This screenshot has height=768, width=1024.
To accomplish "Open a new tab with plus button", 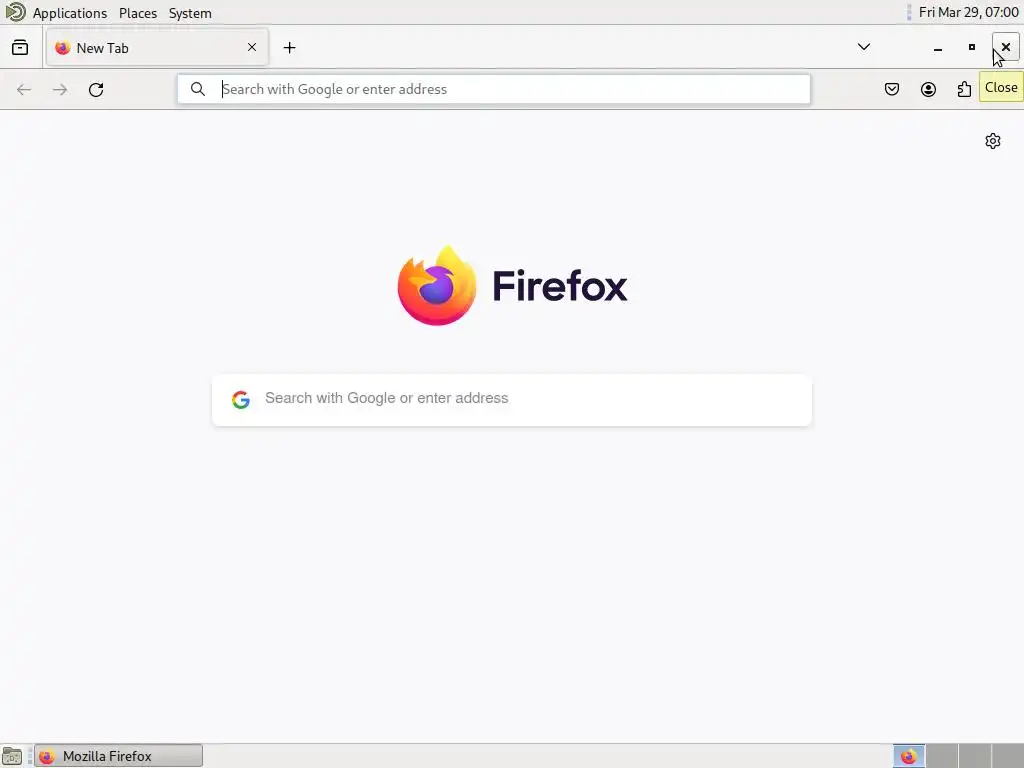I will 289,48.
